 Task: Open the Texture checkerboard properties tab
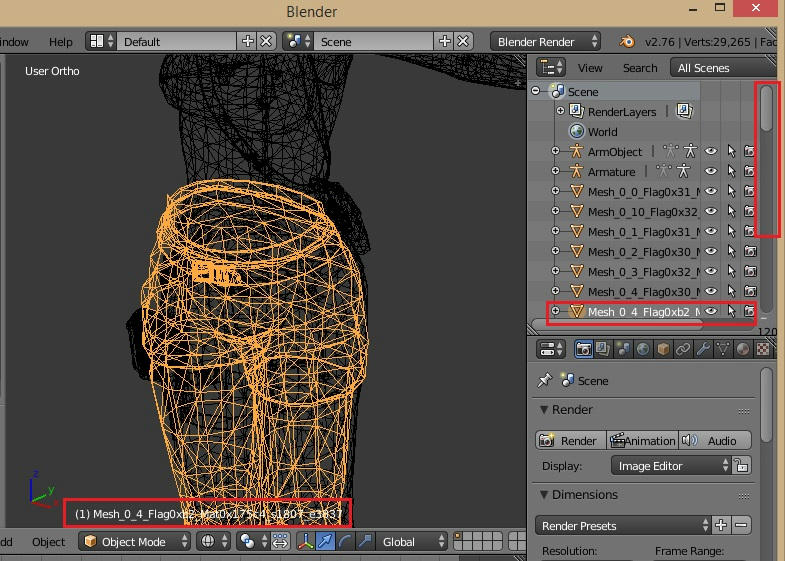[x=762, y=349]
